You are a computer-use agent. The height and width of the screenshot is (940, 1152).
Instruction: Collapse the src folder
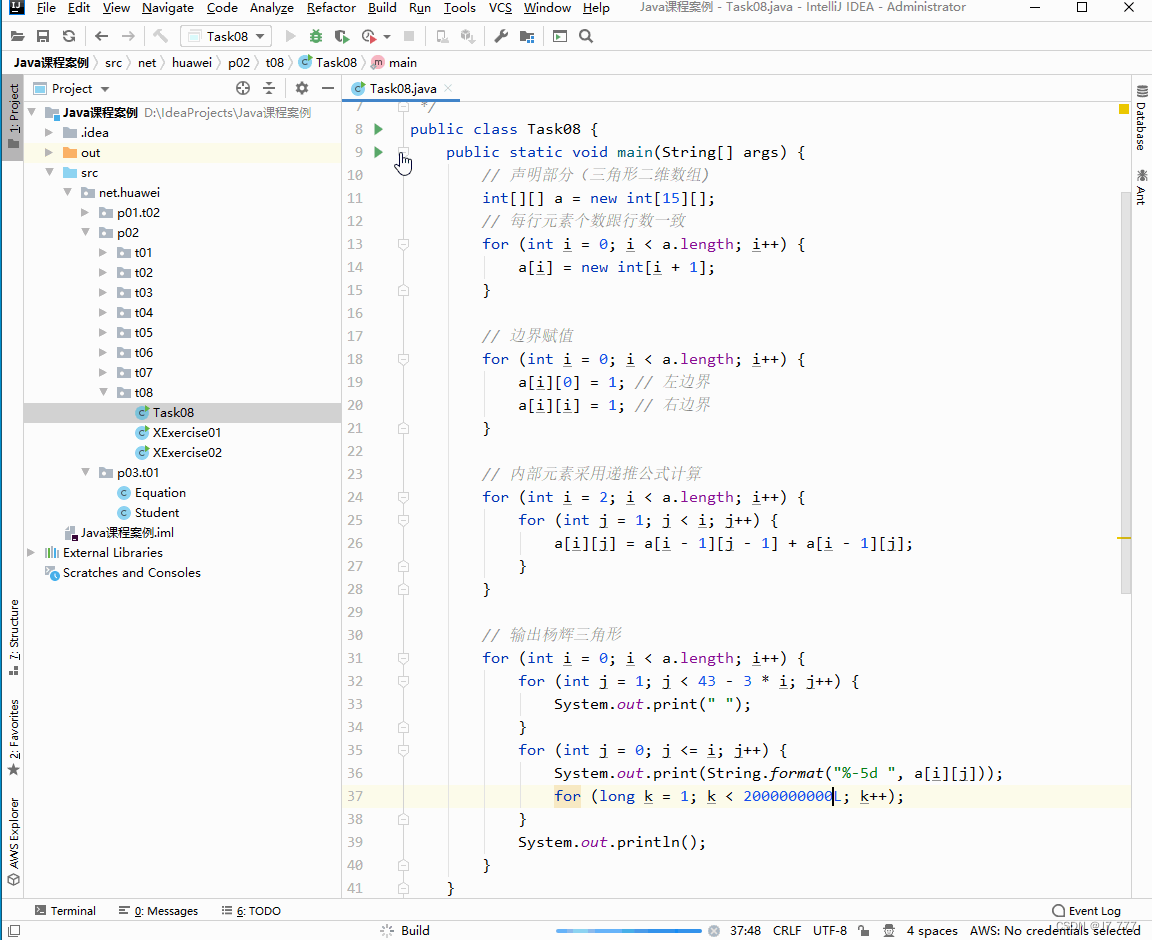click(49, 172)
